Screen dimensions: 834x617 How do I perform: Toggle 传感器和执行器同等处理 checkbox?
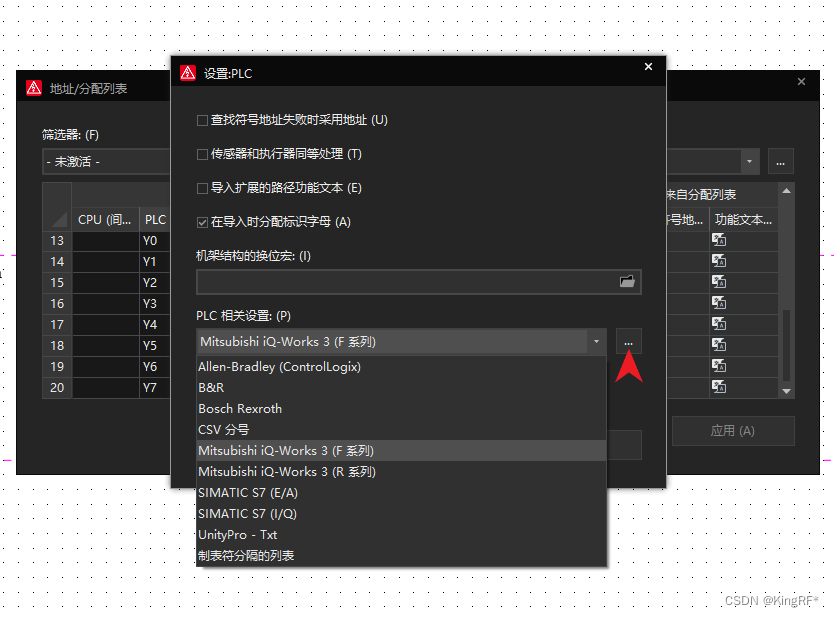pyautogui.click(x=203, y=154)
